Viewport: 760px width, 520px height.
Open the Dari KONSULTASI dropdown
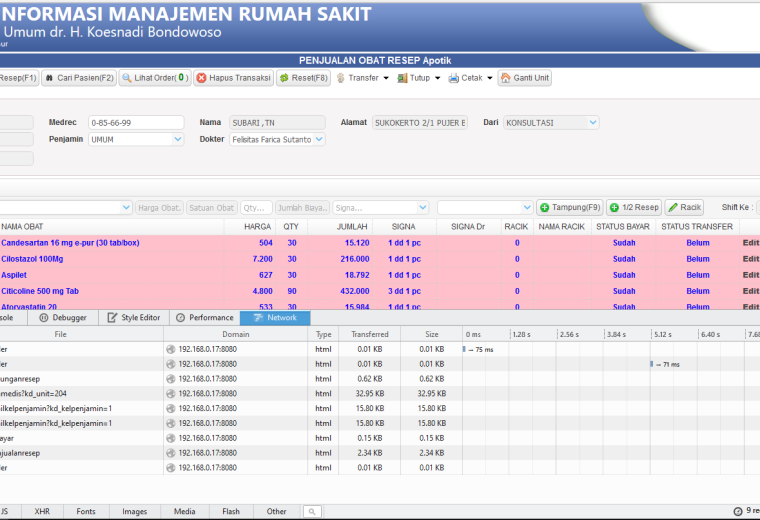tap(593, 123)
